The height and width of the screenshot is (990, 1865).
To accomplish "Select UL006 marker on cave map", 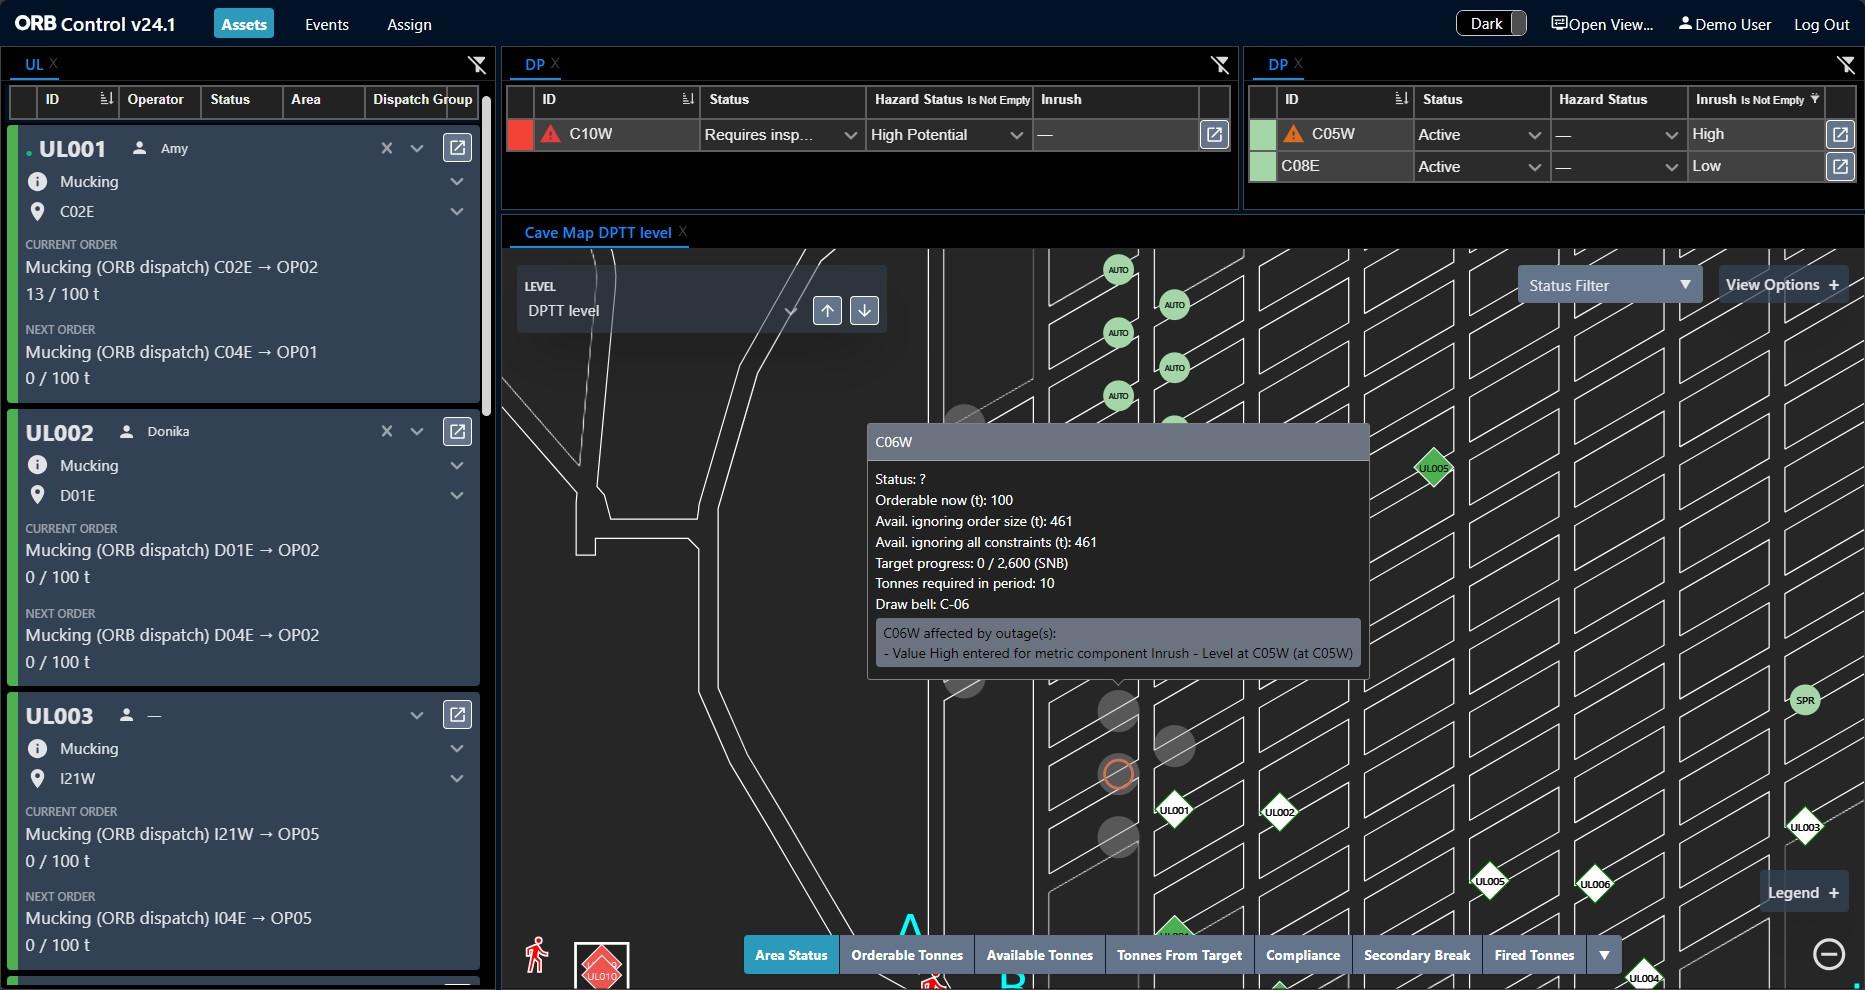I will (x=1595, y=884).
